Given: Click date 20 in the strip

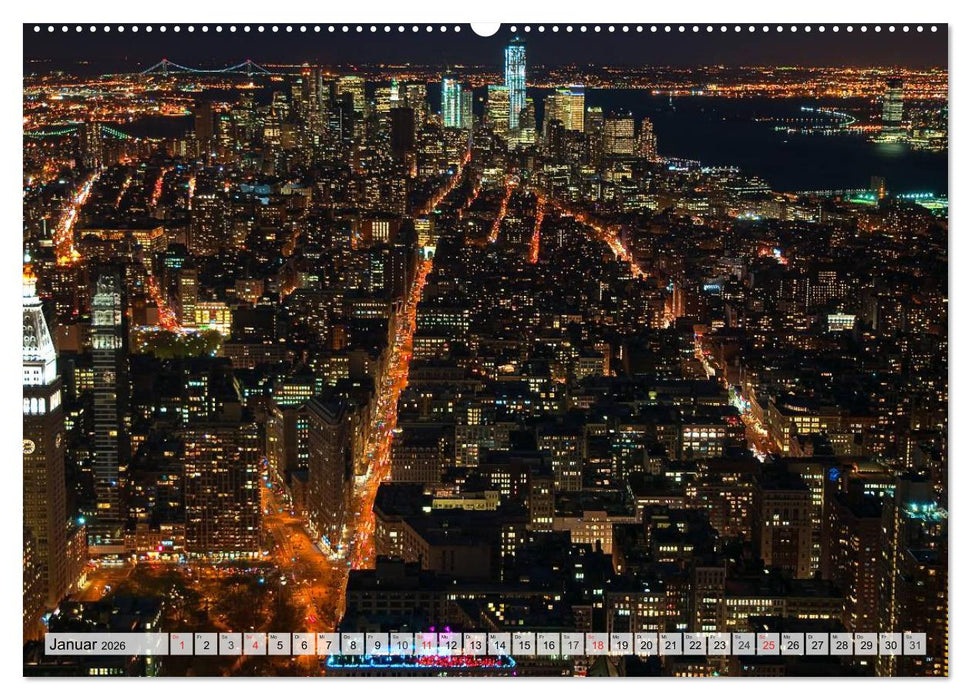Looking at the screenshot, I should (x=645, y=645).
